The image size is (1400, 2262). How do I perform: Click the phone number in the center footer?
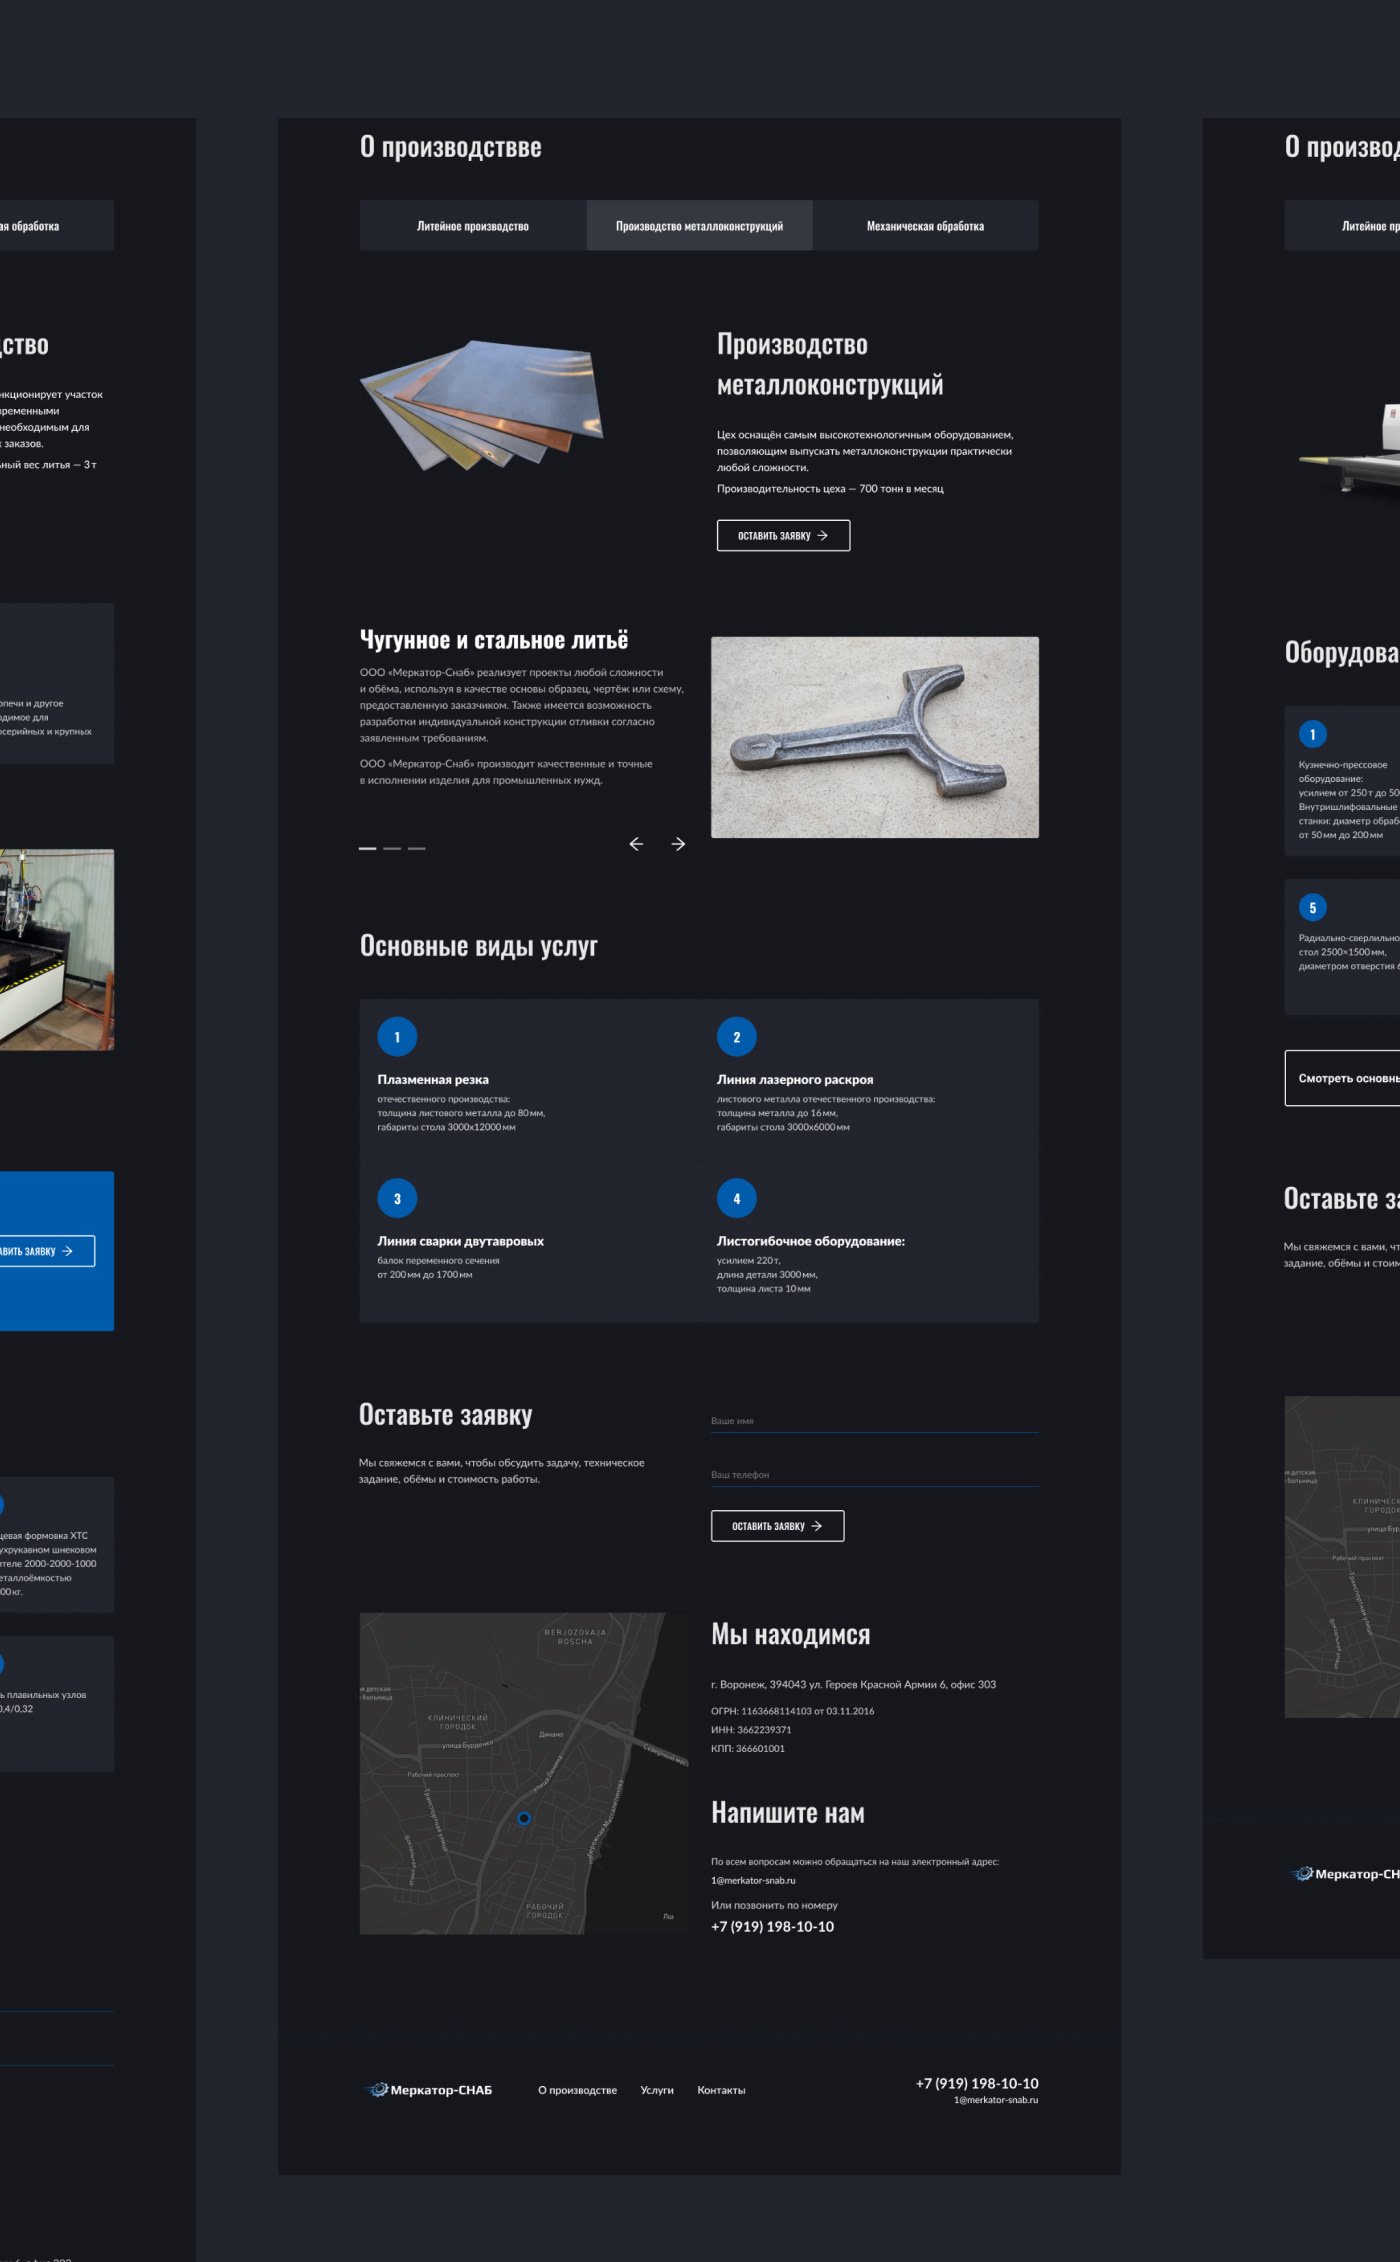[x=977, y=2083]
